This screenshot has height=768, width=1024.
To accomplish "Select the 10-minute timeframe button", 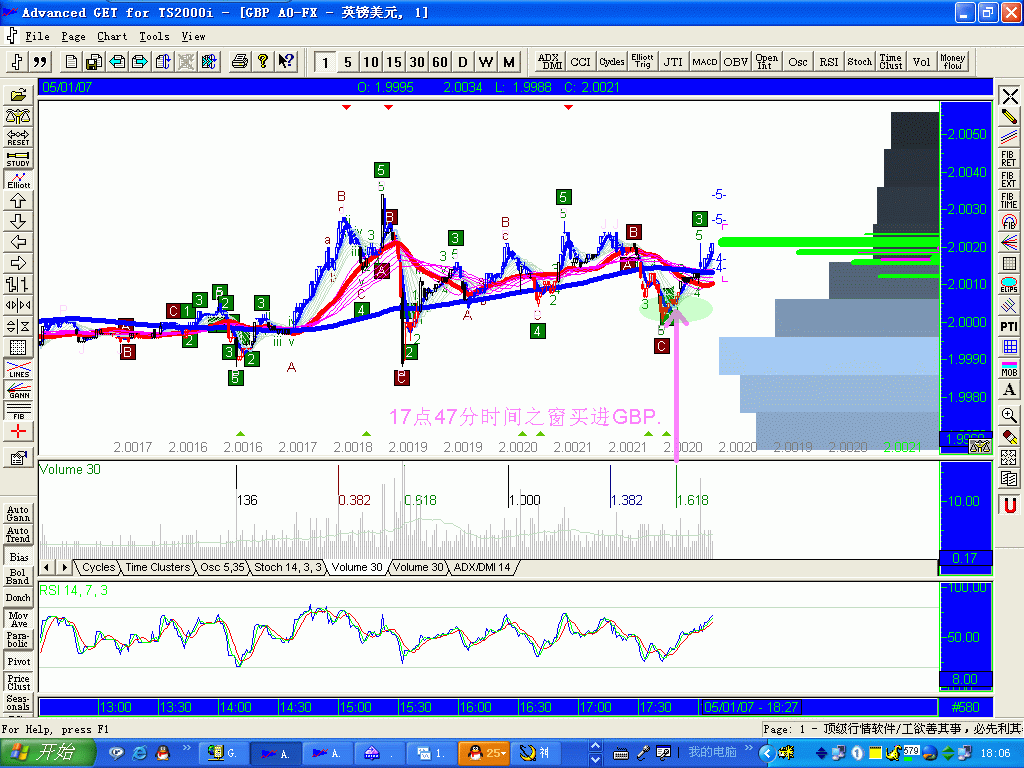I will (x=370, y=62).
